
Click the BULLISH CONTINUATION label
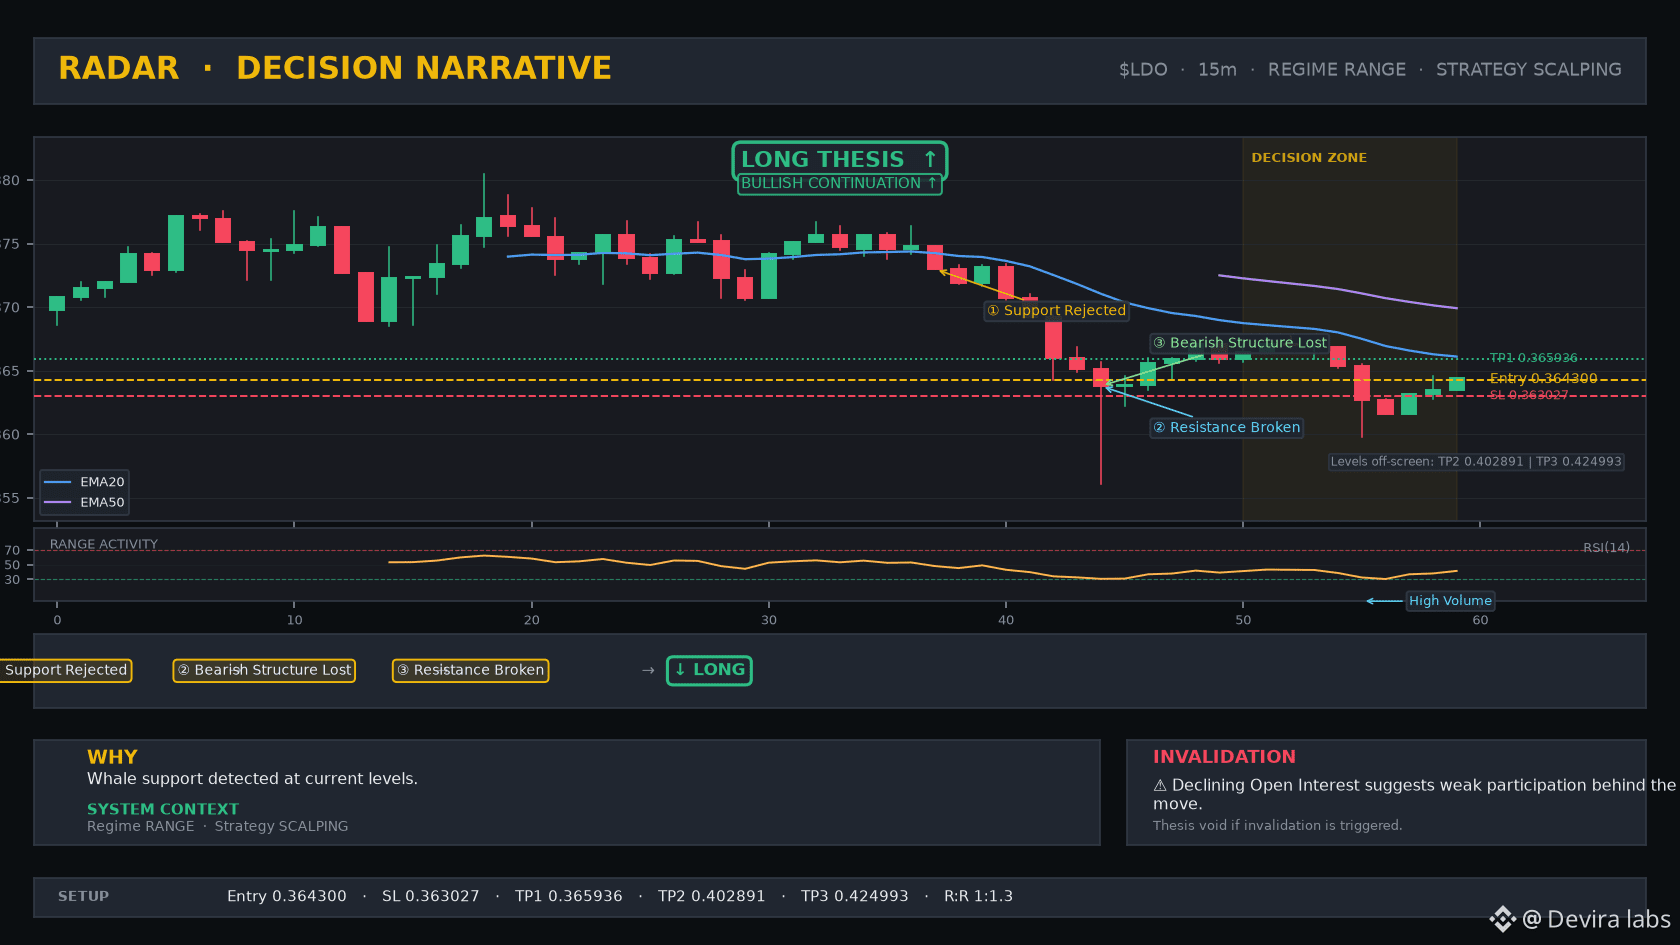pos(839,183)
